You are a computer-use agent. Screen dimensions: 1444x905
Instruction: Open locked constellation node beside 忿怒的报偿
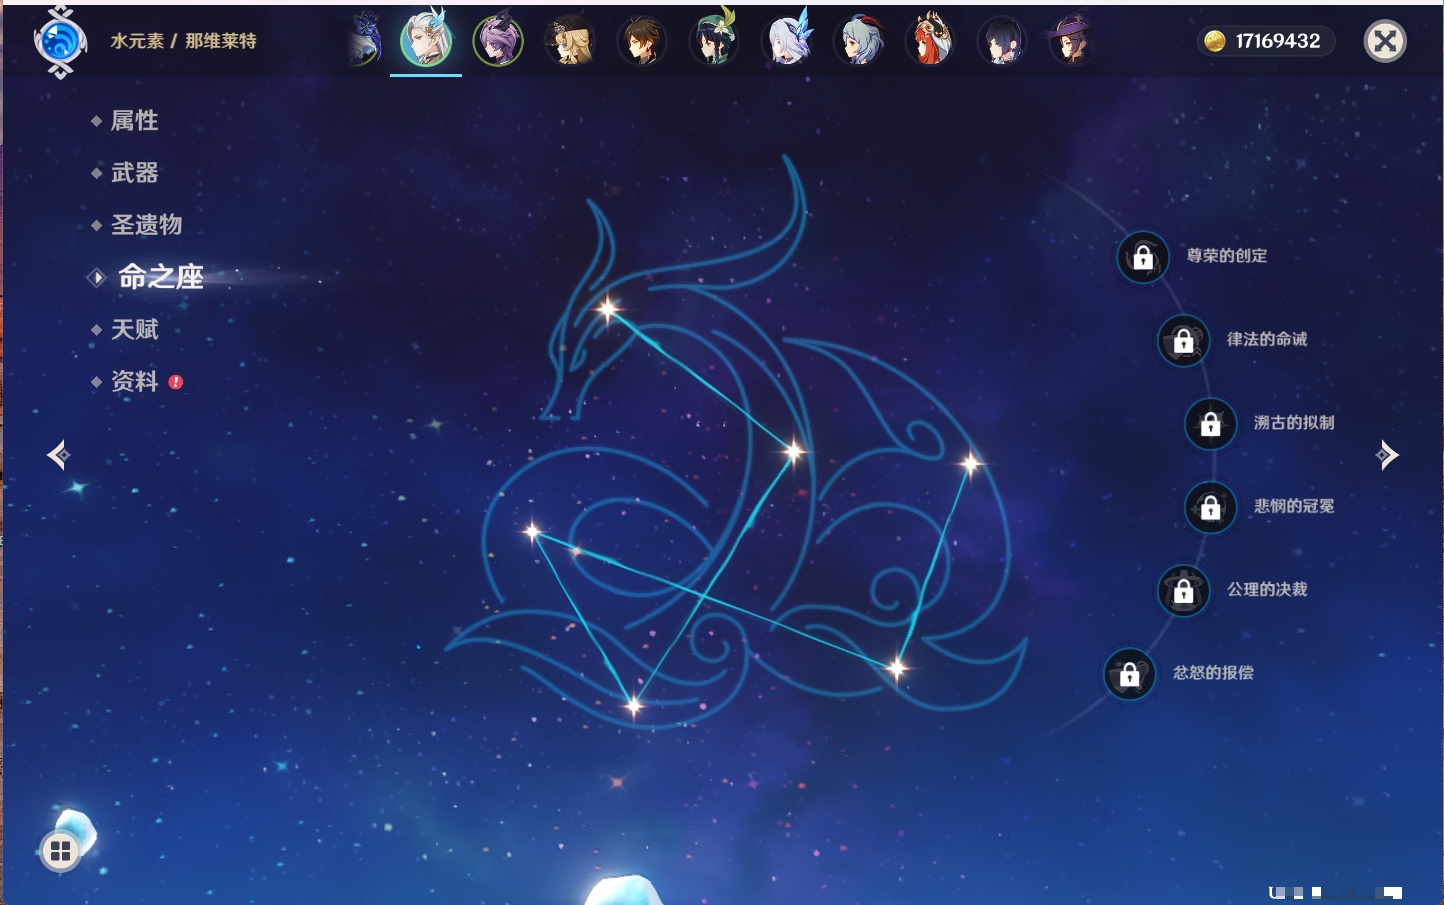(x=1130, y=674)
